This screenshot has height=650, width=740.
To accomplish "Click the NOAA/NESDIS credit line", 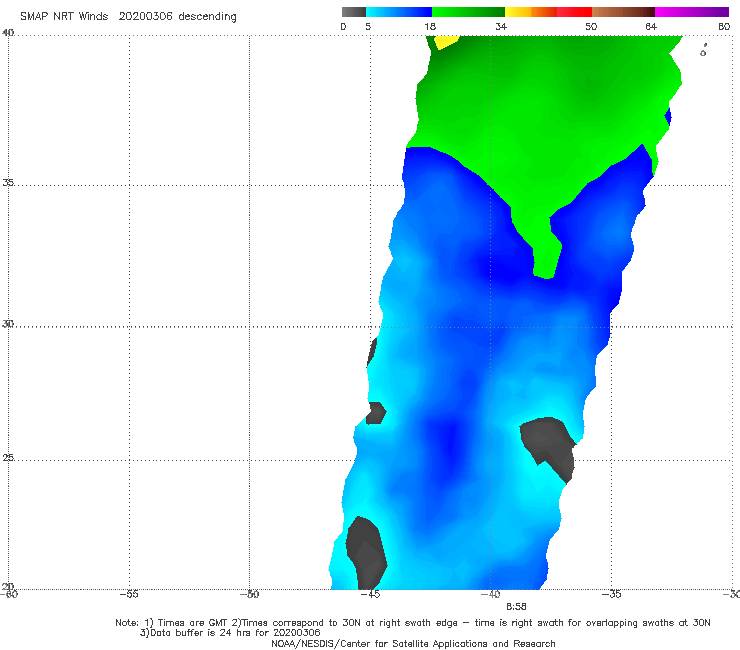I will pyautogui.click(x=413, y=644).
